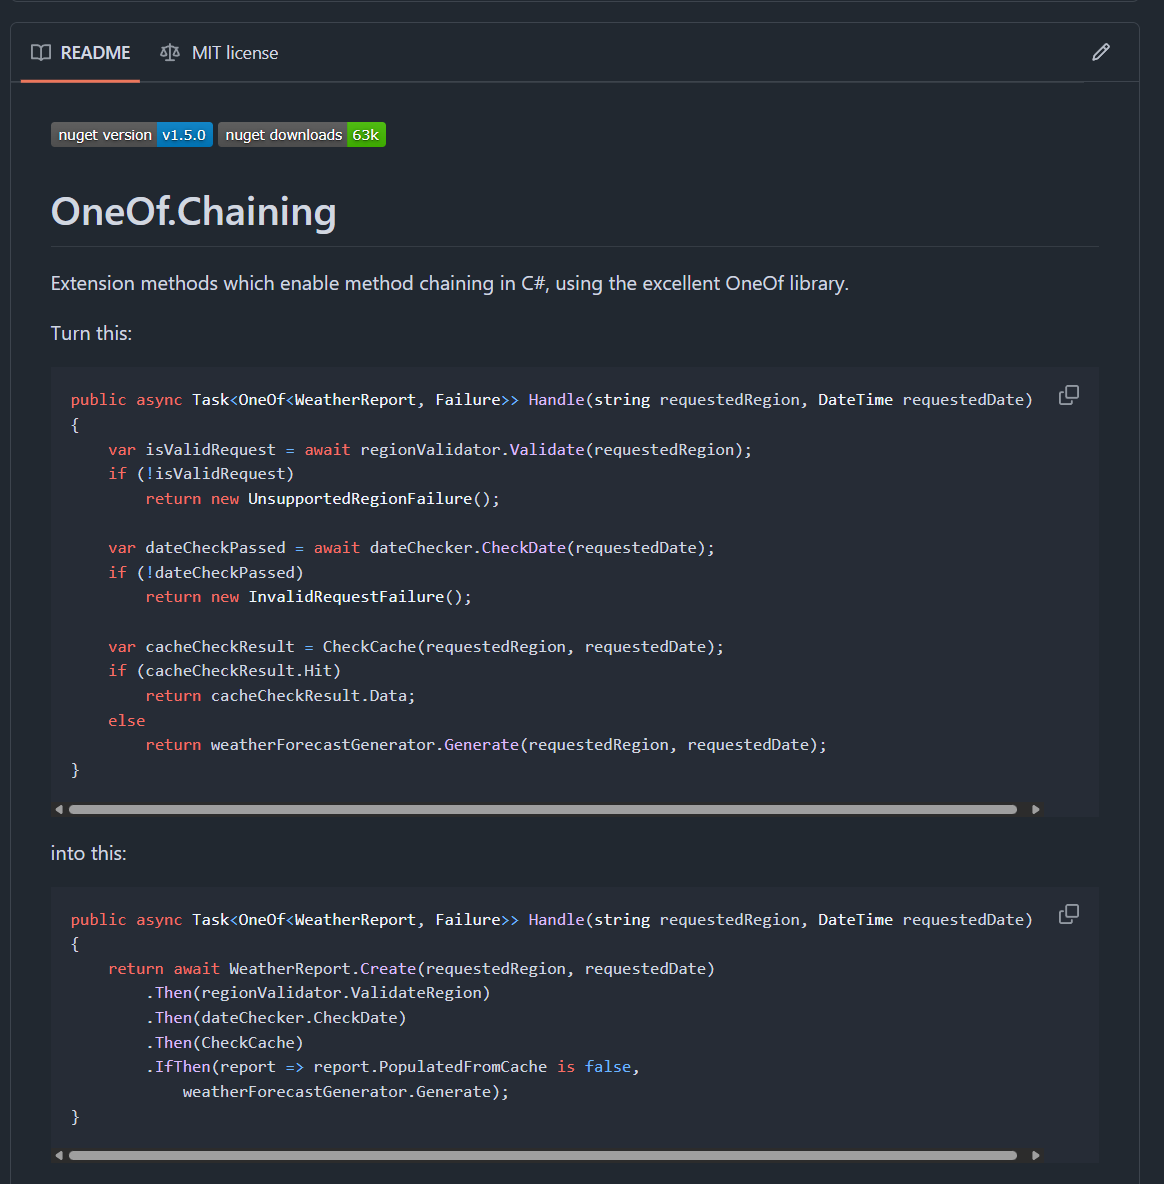
Task: Click the 'else' keyword in first code block
Action: click(x=127, y=720)
